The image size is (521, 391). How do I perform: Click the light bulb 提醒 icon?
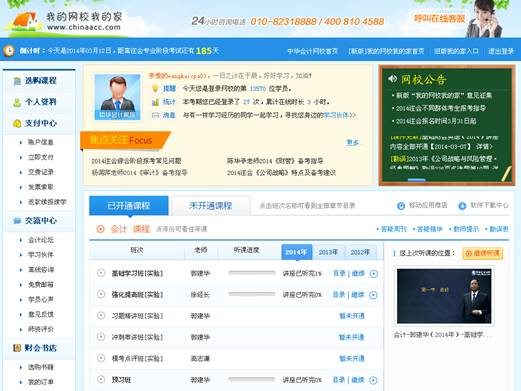pyautogui.click(x=155, y=88)
